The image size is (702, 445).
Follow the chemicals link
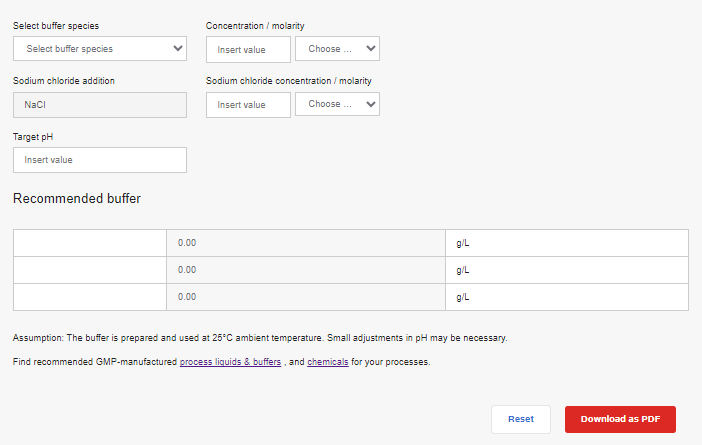(x=328, y=362)
